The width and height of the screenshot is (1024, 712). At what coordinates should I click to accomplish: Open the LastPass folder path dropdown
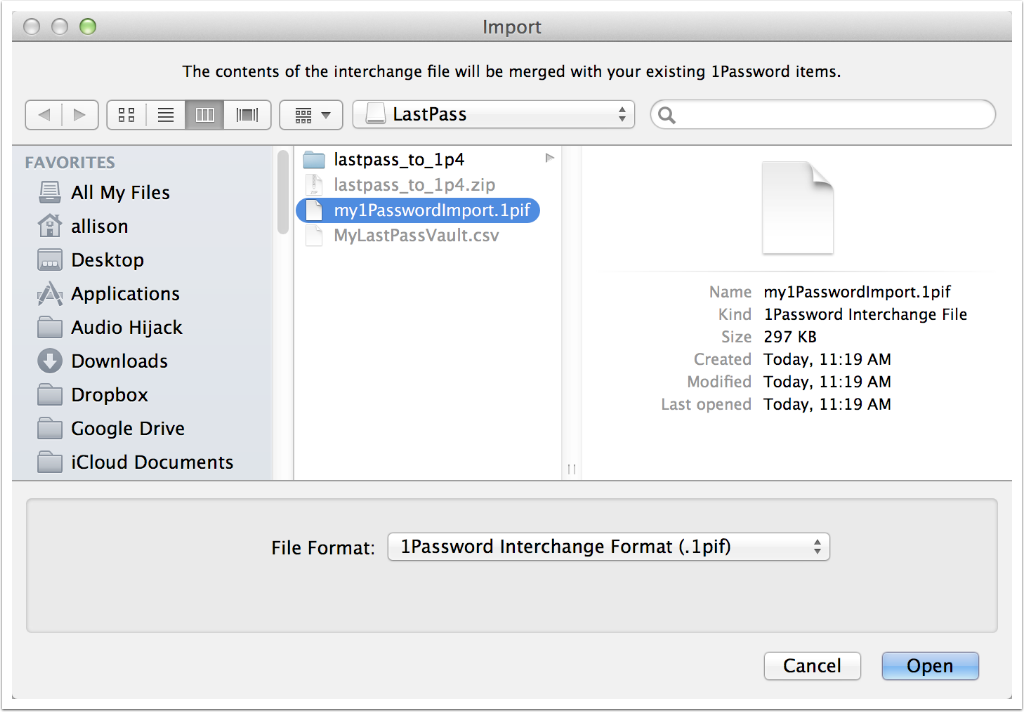pyautogui.click(x=494, y=115)
